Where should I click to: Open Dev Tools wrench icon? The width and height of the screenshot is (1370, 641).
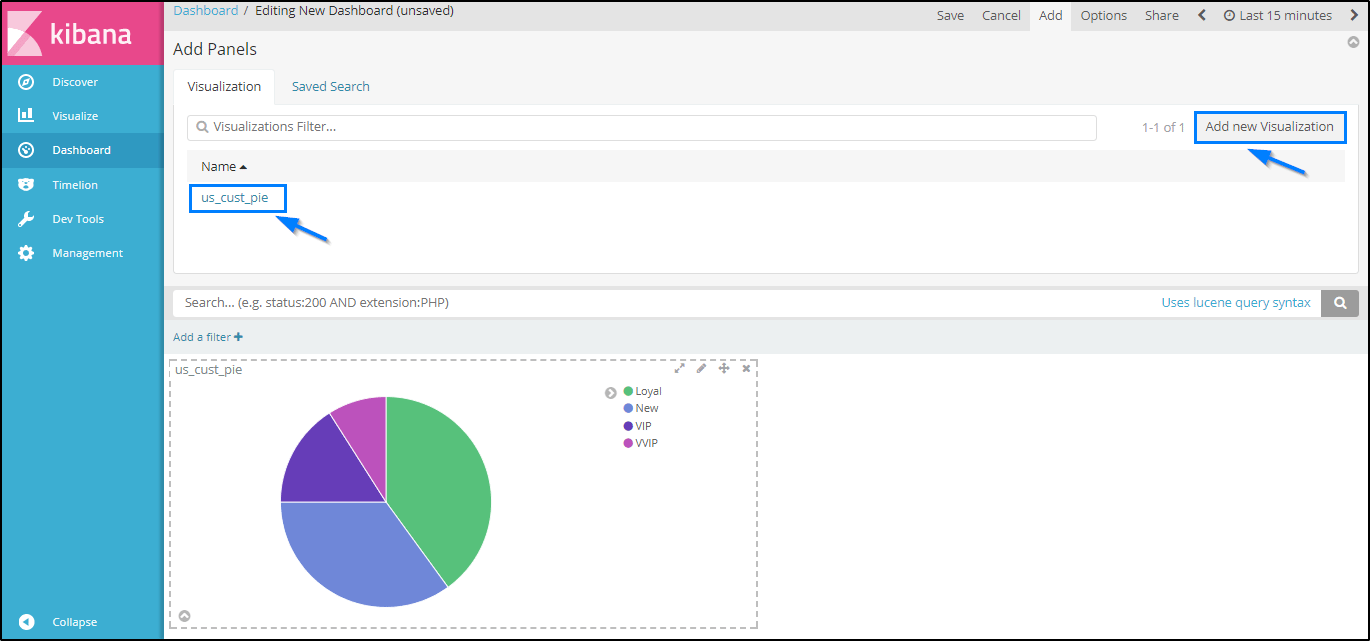pyautogui.click(x=27, y=219)
